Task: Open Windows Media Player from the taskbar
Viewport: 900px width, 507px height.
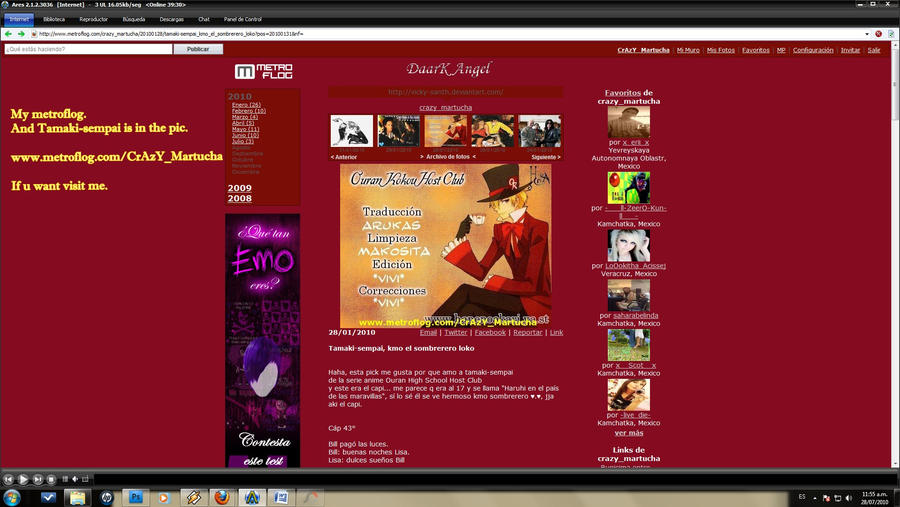Action: pyautogui.click(x=164, y=497)
